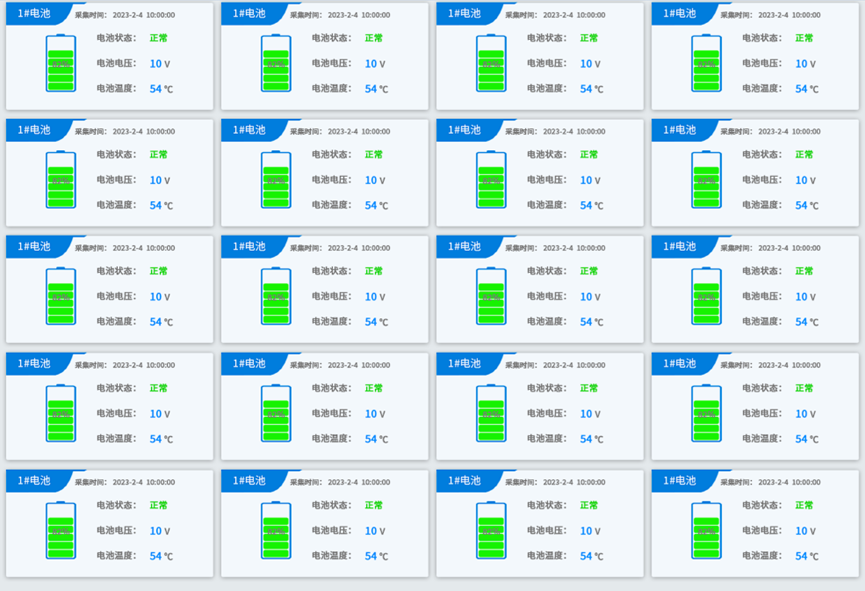Click battery icon in row one, column one card
The height and width of the screenshot is (591, 865).
[x=61, y=63]
